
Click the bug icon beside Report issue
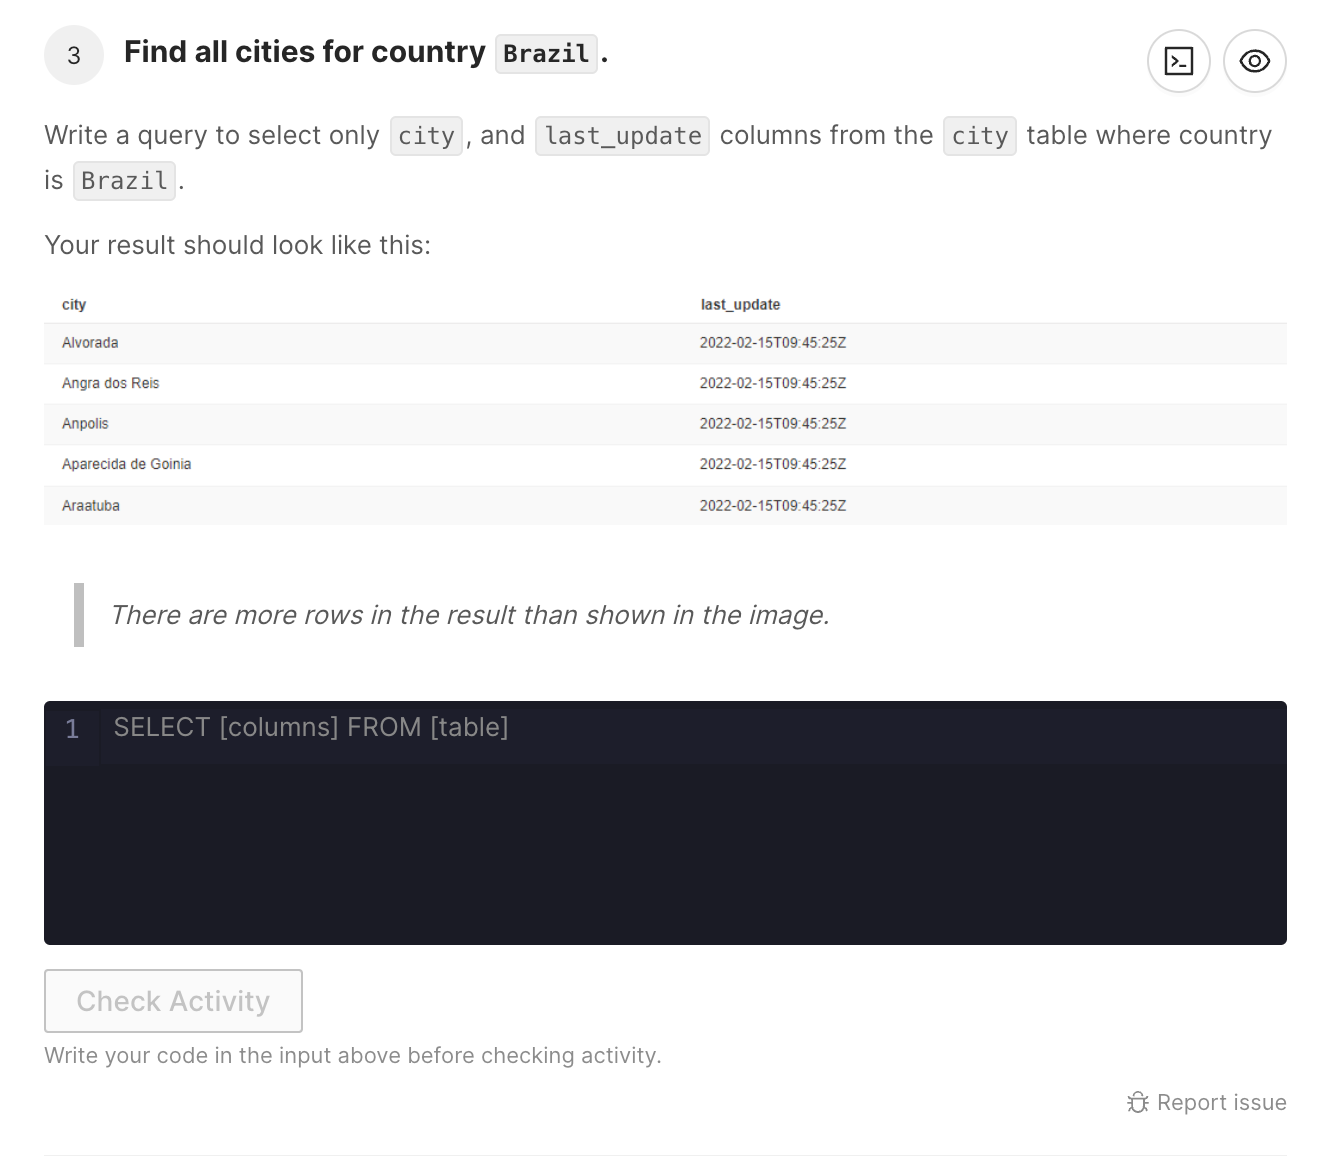(x=1138, y=1102)
